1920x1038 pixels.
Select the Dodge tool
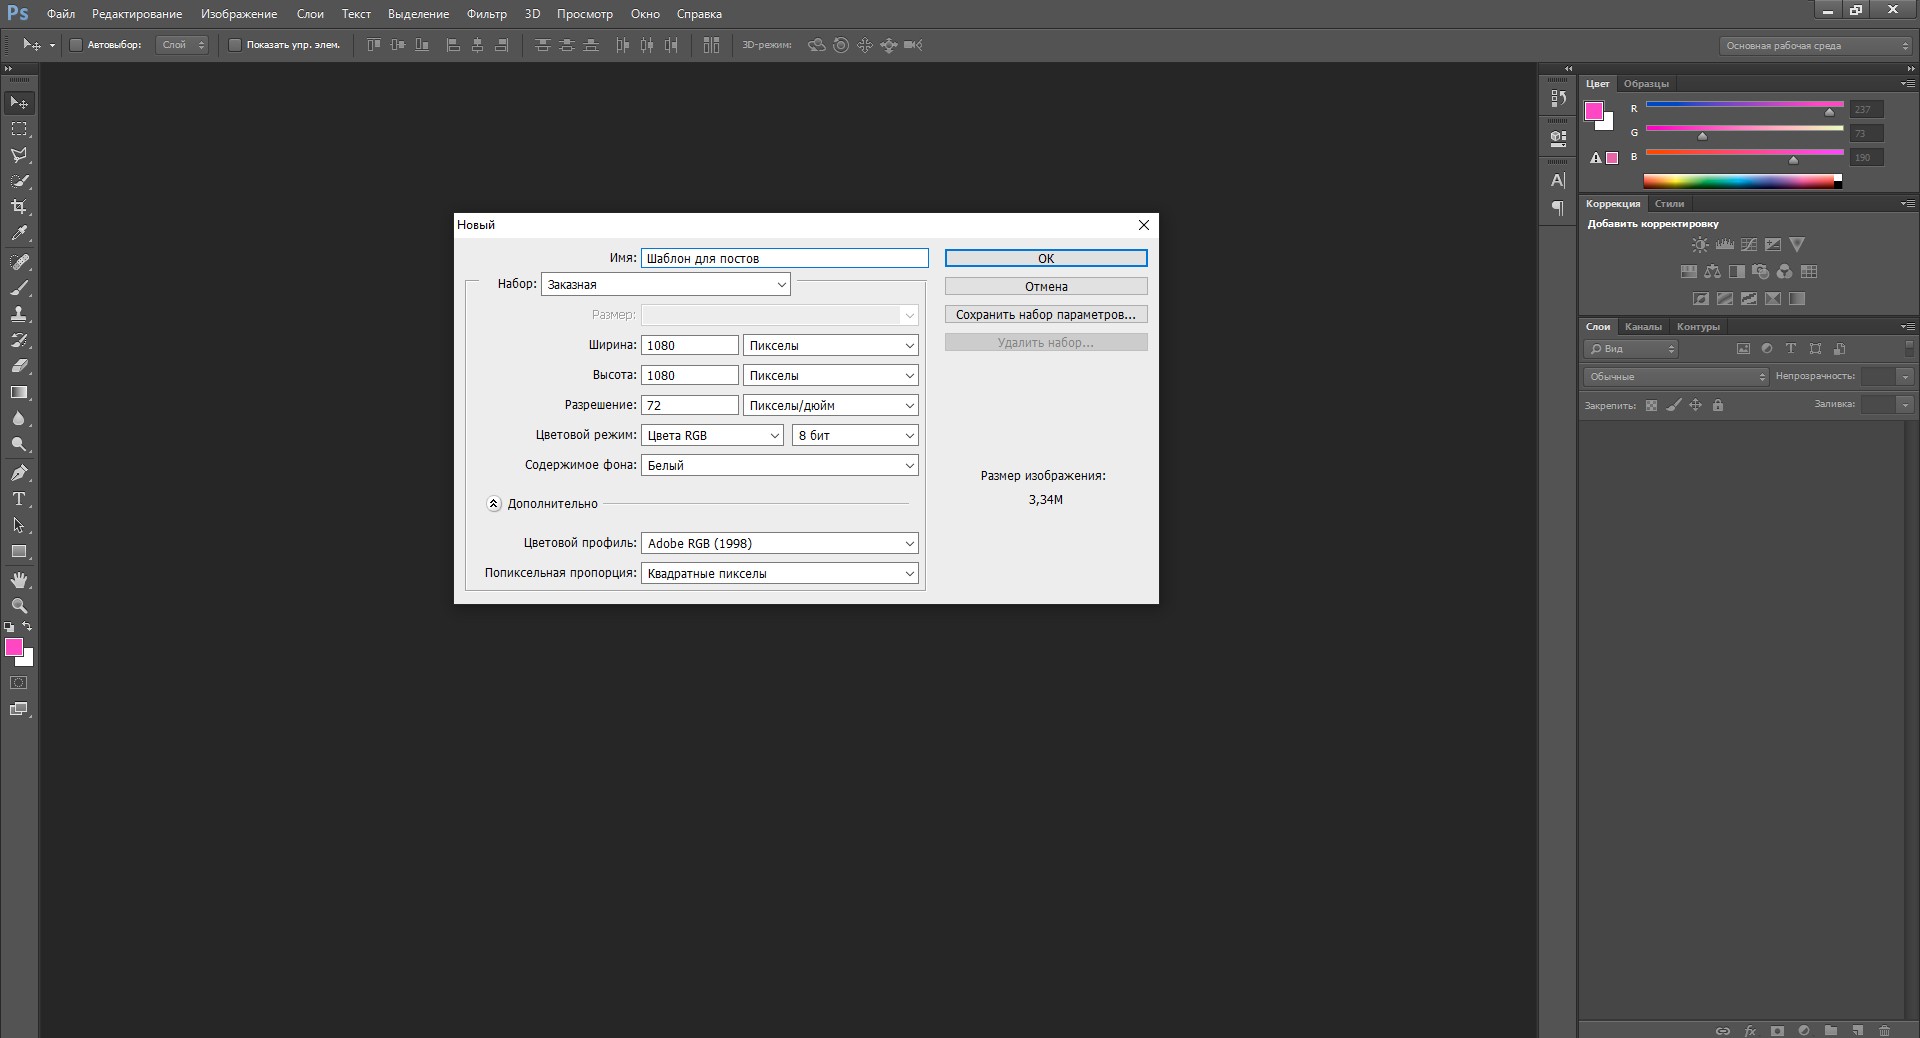point(19,444)
